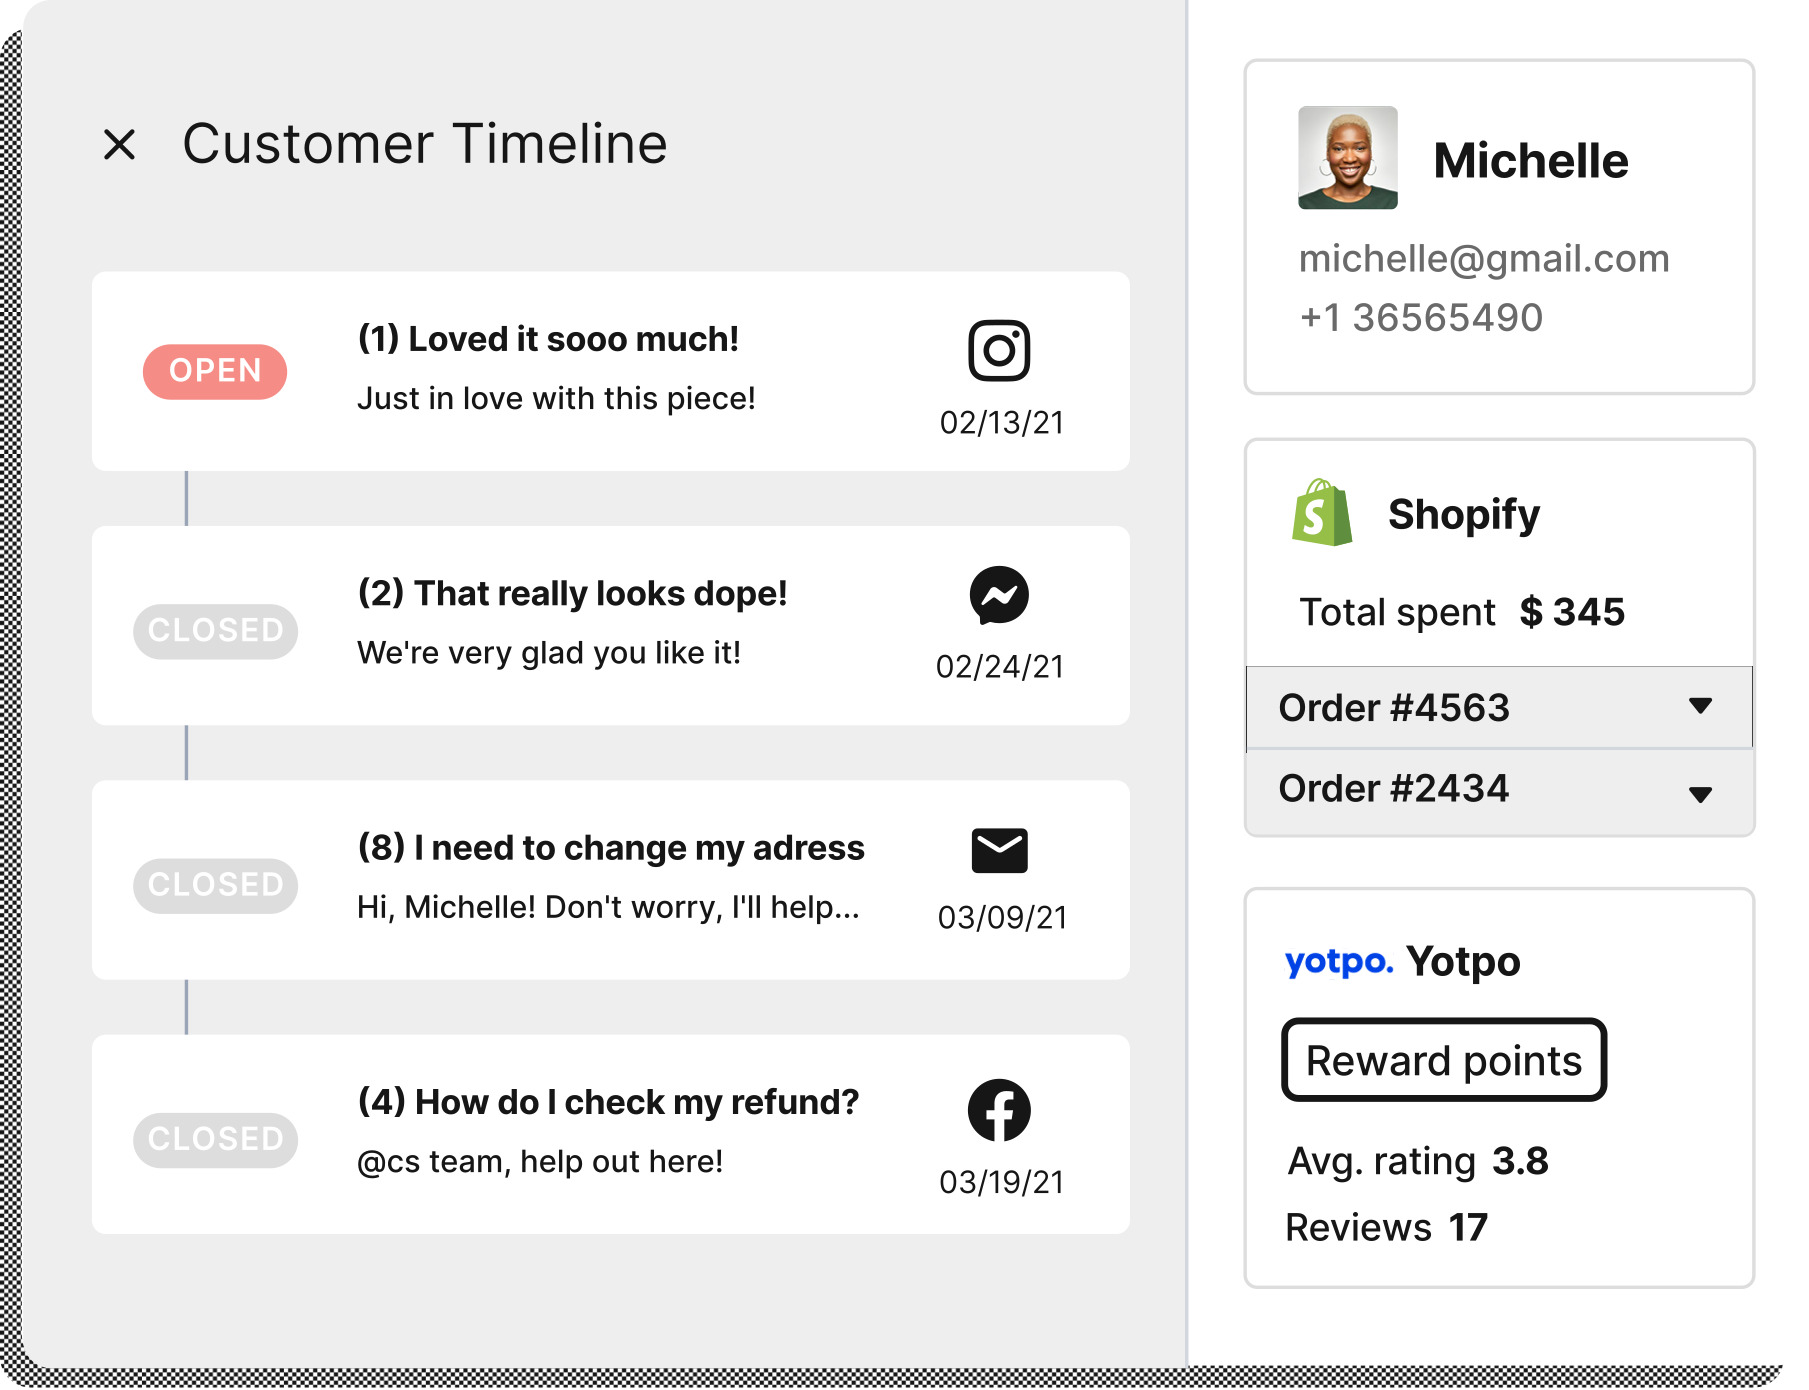Open 'Loved it sooo much!' conversation
Screen dimensions: 1809x1390
point(548,340)
